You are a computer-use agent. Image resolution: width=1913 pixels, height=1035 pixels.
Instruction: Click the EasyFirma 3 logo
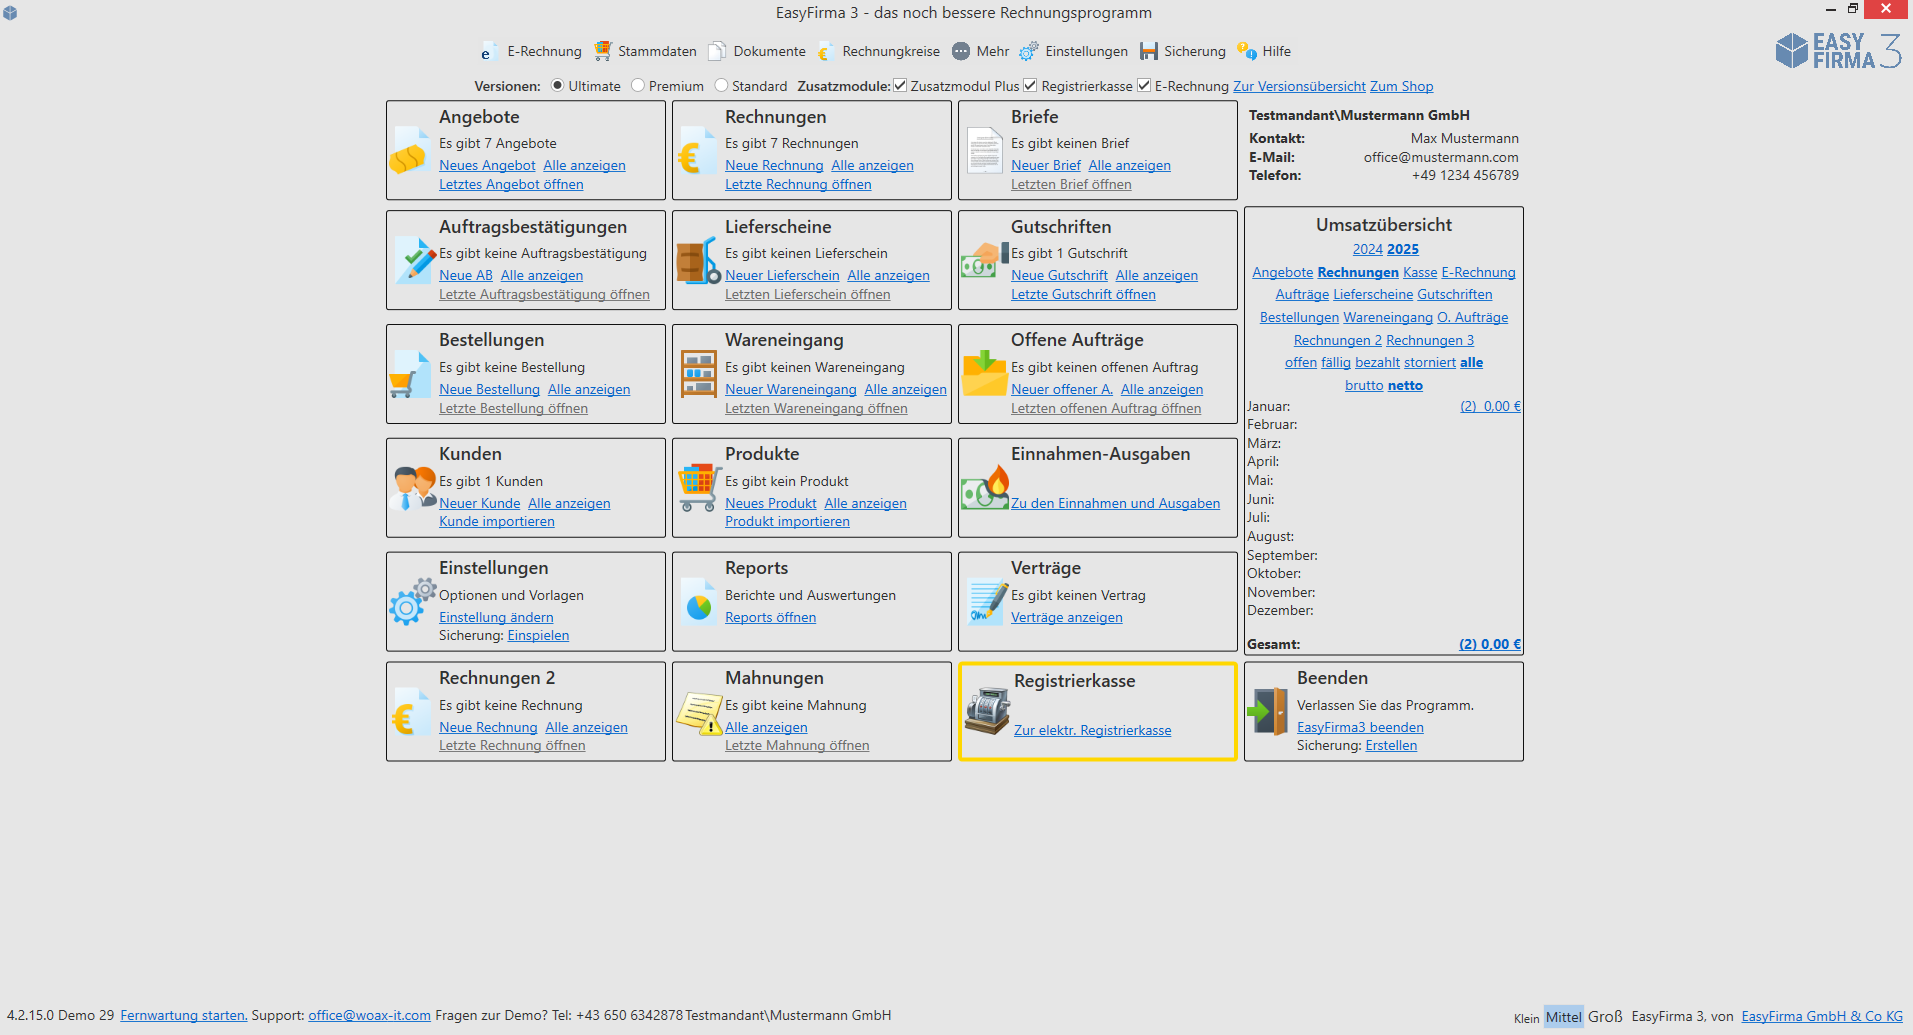tap(1838, 51)
